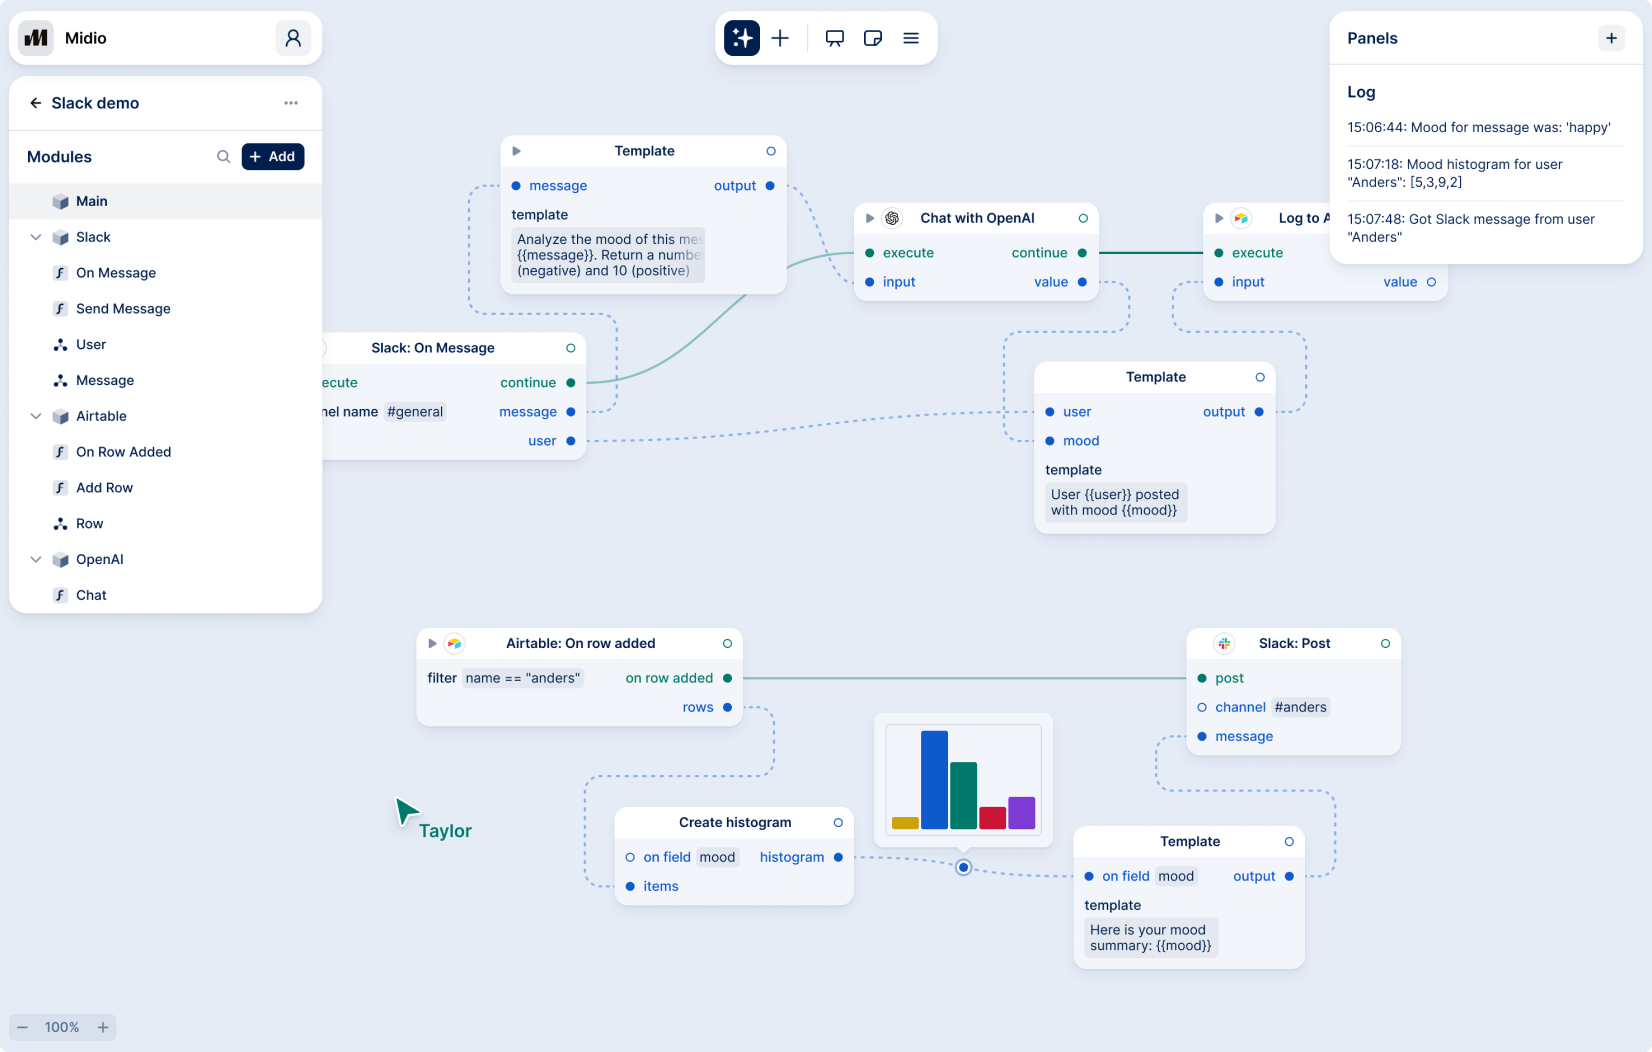
Task: Click the function icon beside Chat
Action: [x=60, y=595]
